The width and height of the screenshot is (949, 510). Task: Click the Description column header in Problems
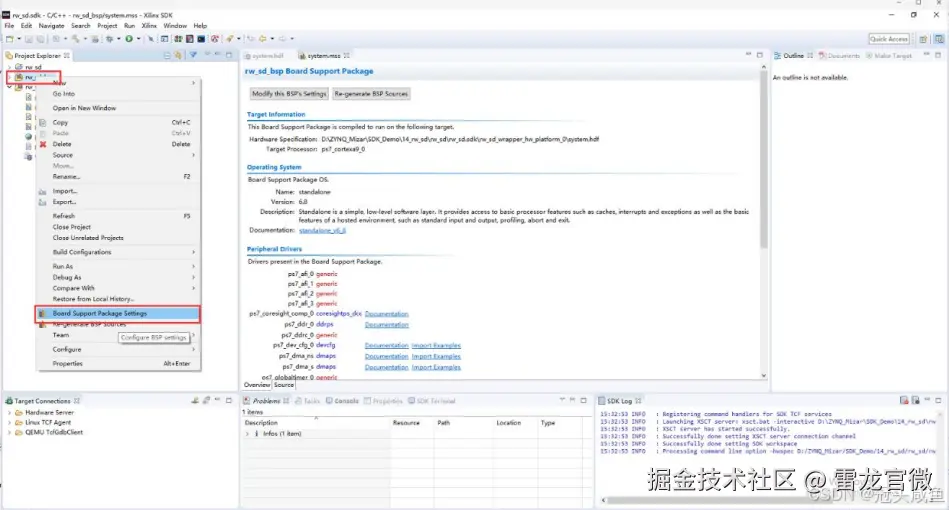click(317, 423)
